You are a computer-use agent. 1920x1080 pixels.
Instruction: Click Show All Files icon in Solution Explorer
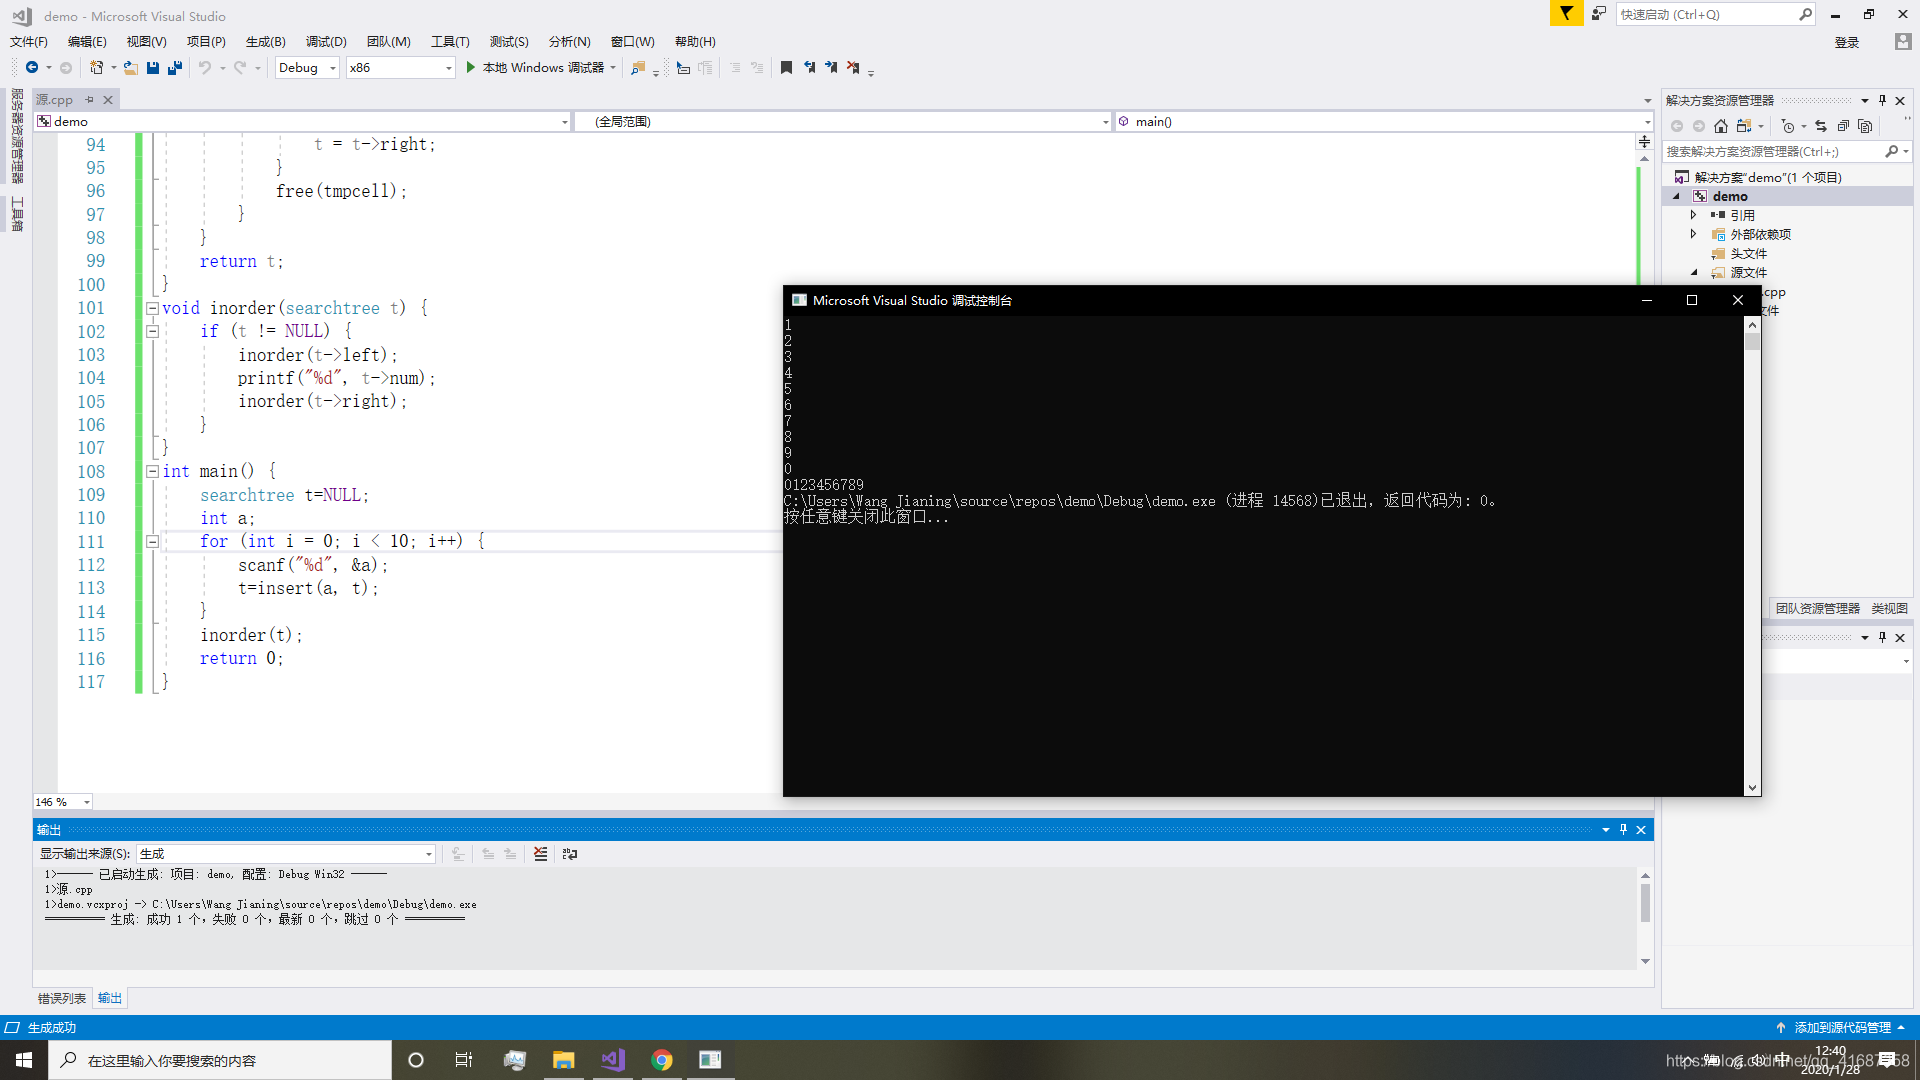coord(1865,126)
